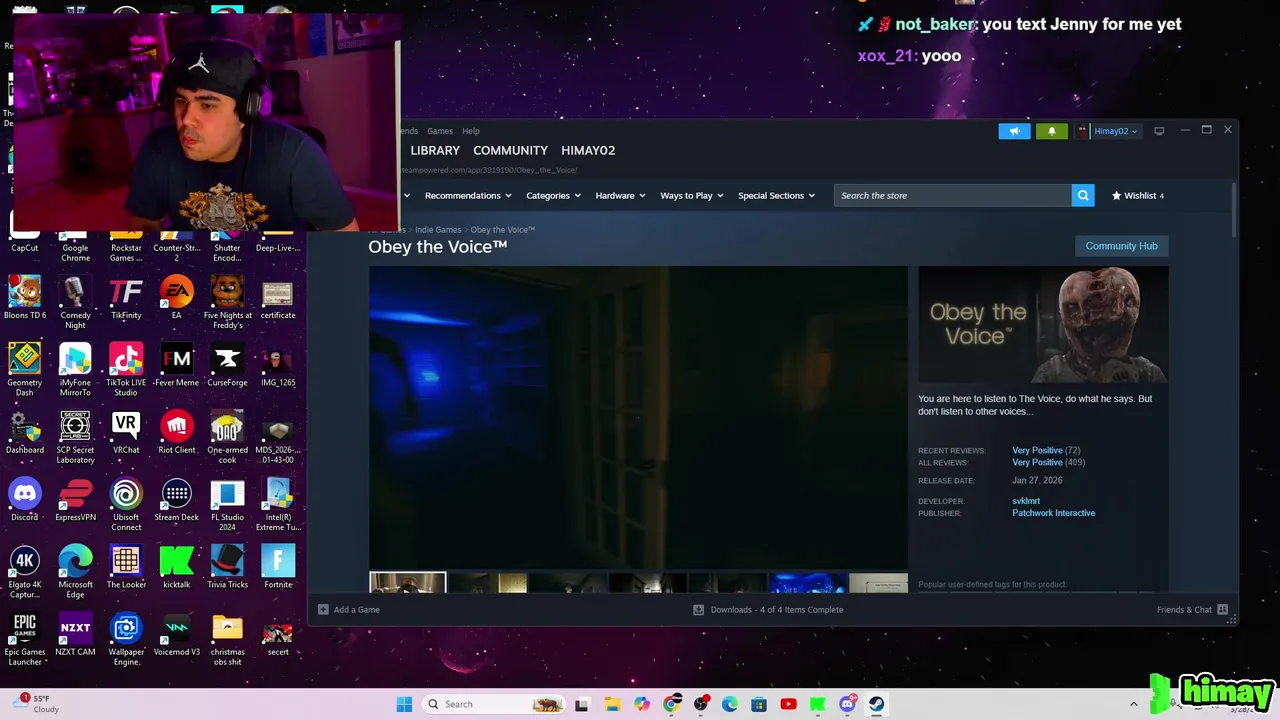Click the blue store search magnifier button

pyautogui.click(x=1082, y=195)
